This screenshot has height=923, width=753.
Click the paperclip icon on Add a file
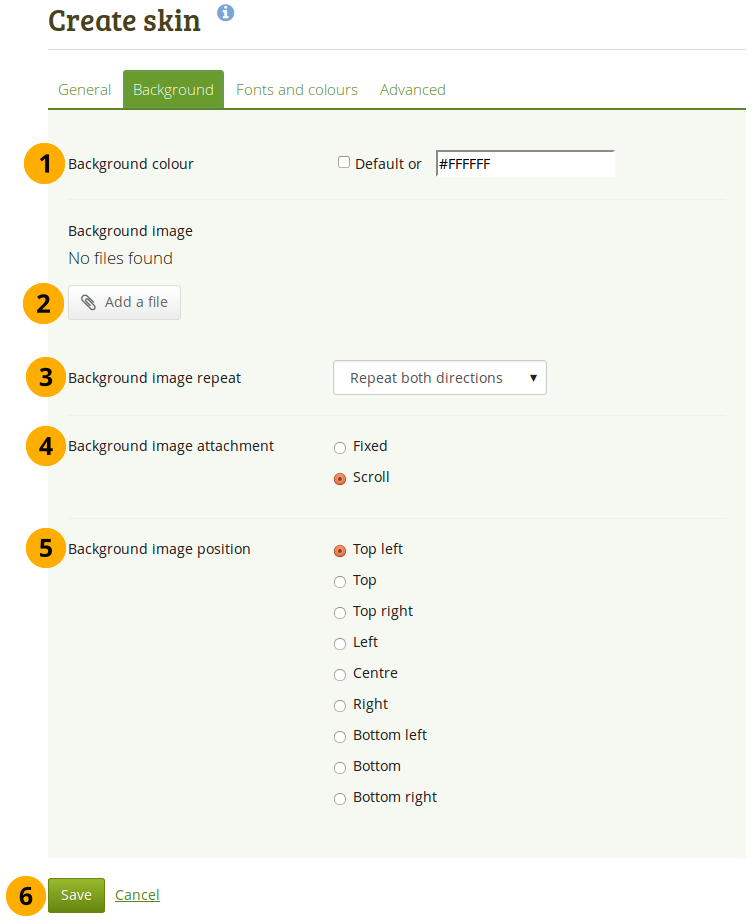(89, 302)
